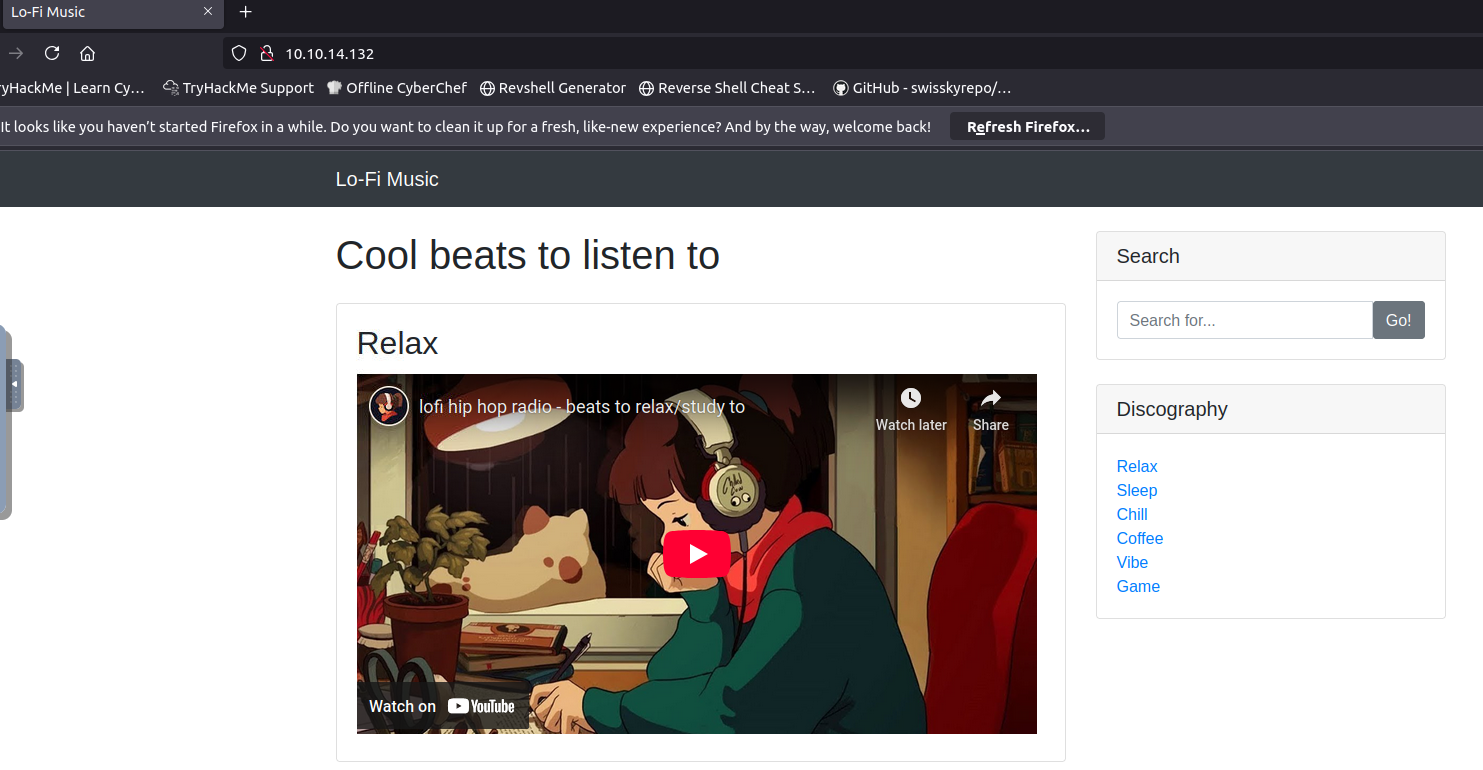The image size is (1483, 770).
Task: Click the forward navigation arrow
Action: pyautogui.click(x=16, y=53)
